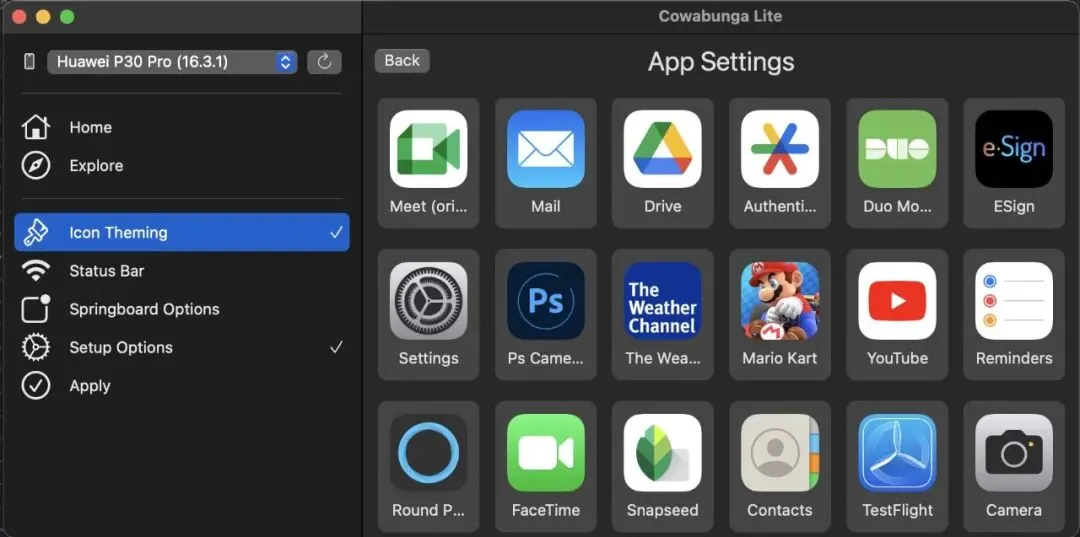Open Springboard Options page
This screenshot has width=1080, height=537.
tap(182, 309)
